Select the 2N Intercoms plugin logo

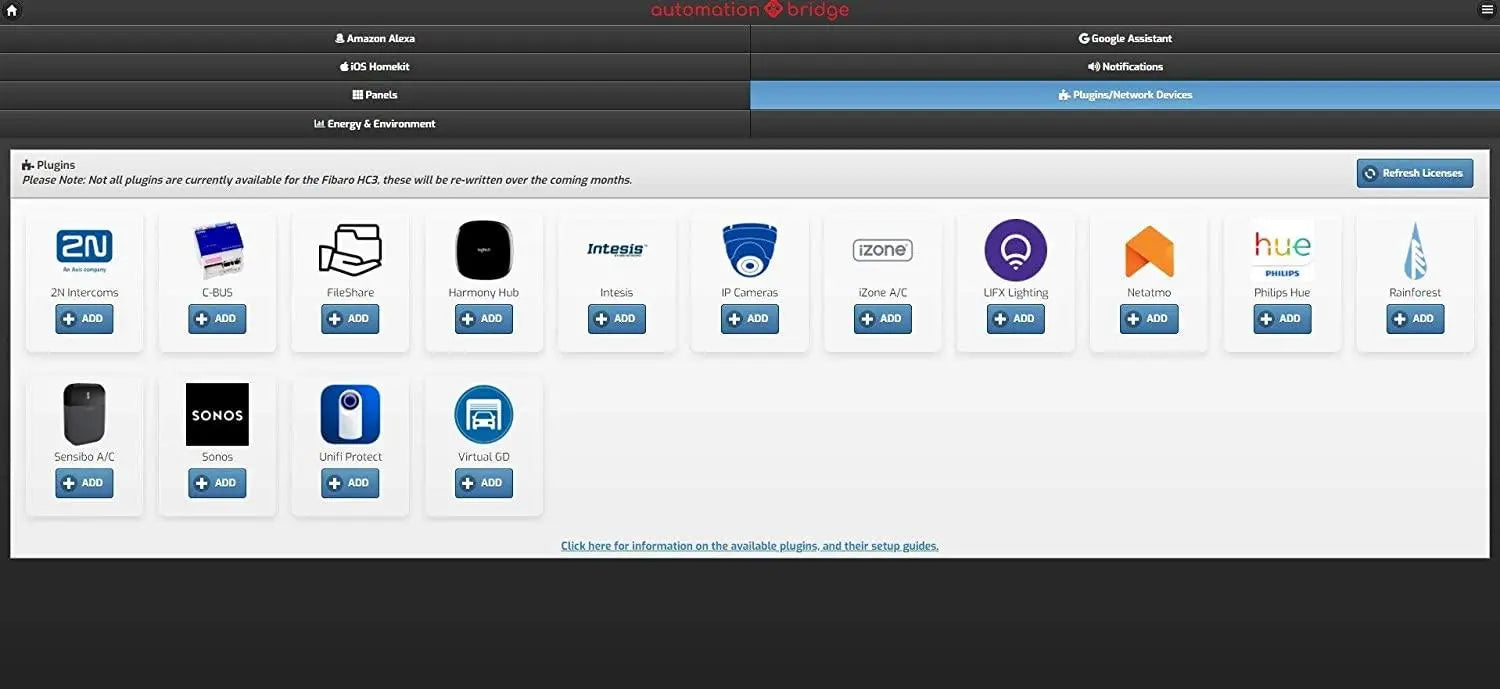coord(84,250)
